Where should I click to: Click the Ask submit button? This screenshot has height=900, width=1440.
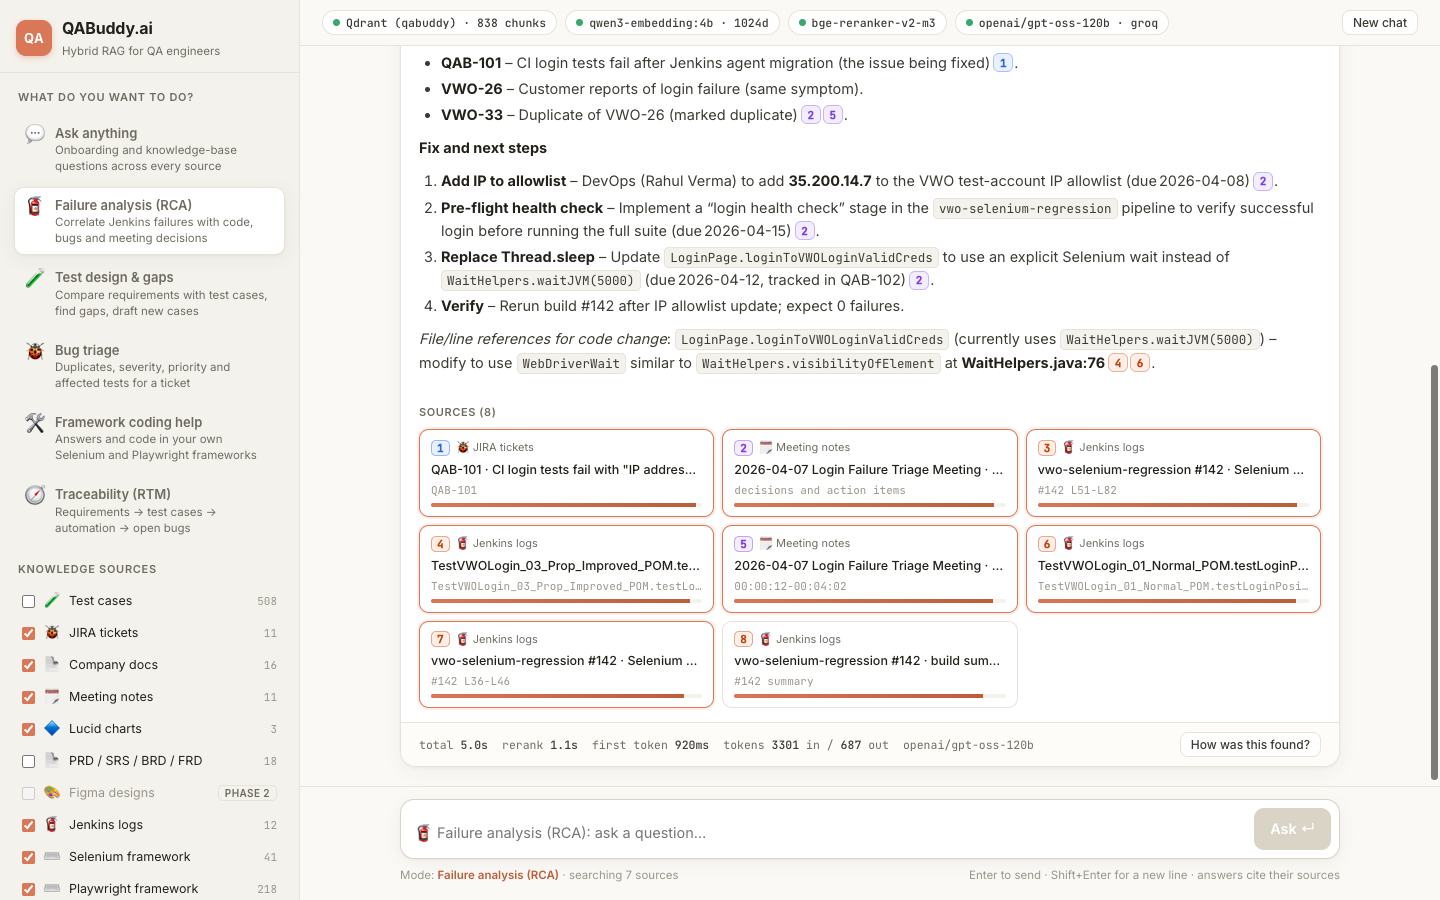pos(1292,829)
